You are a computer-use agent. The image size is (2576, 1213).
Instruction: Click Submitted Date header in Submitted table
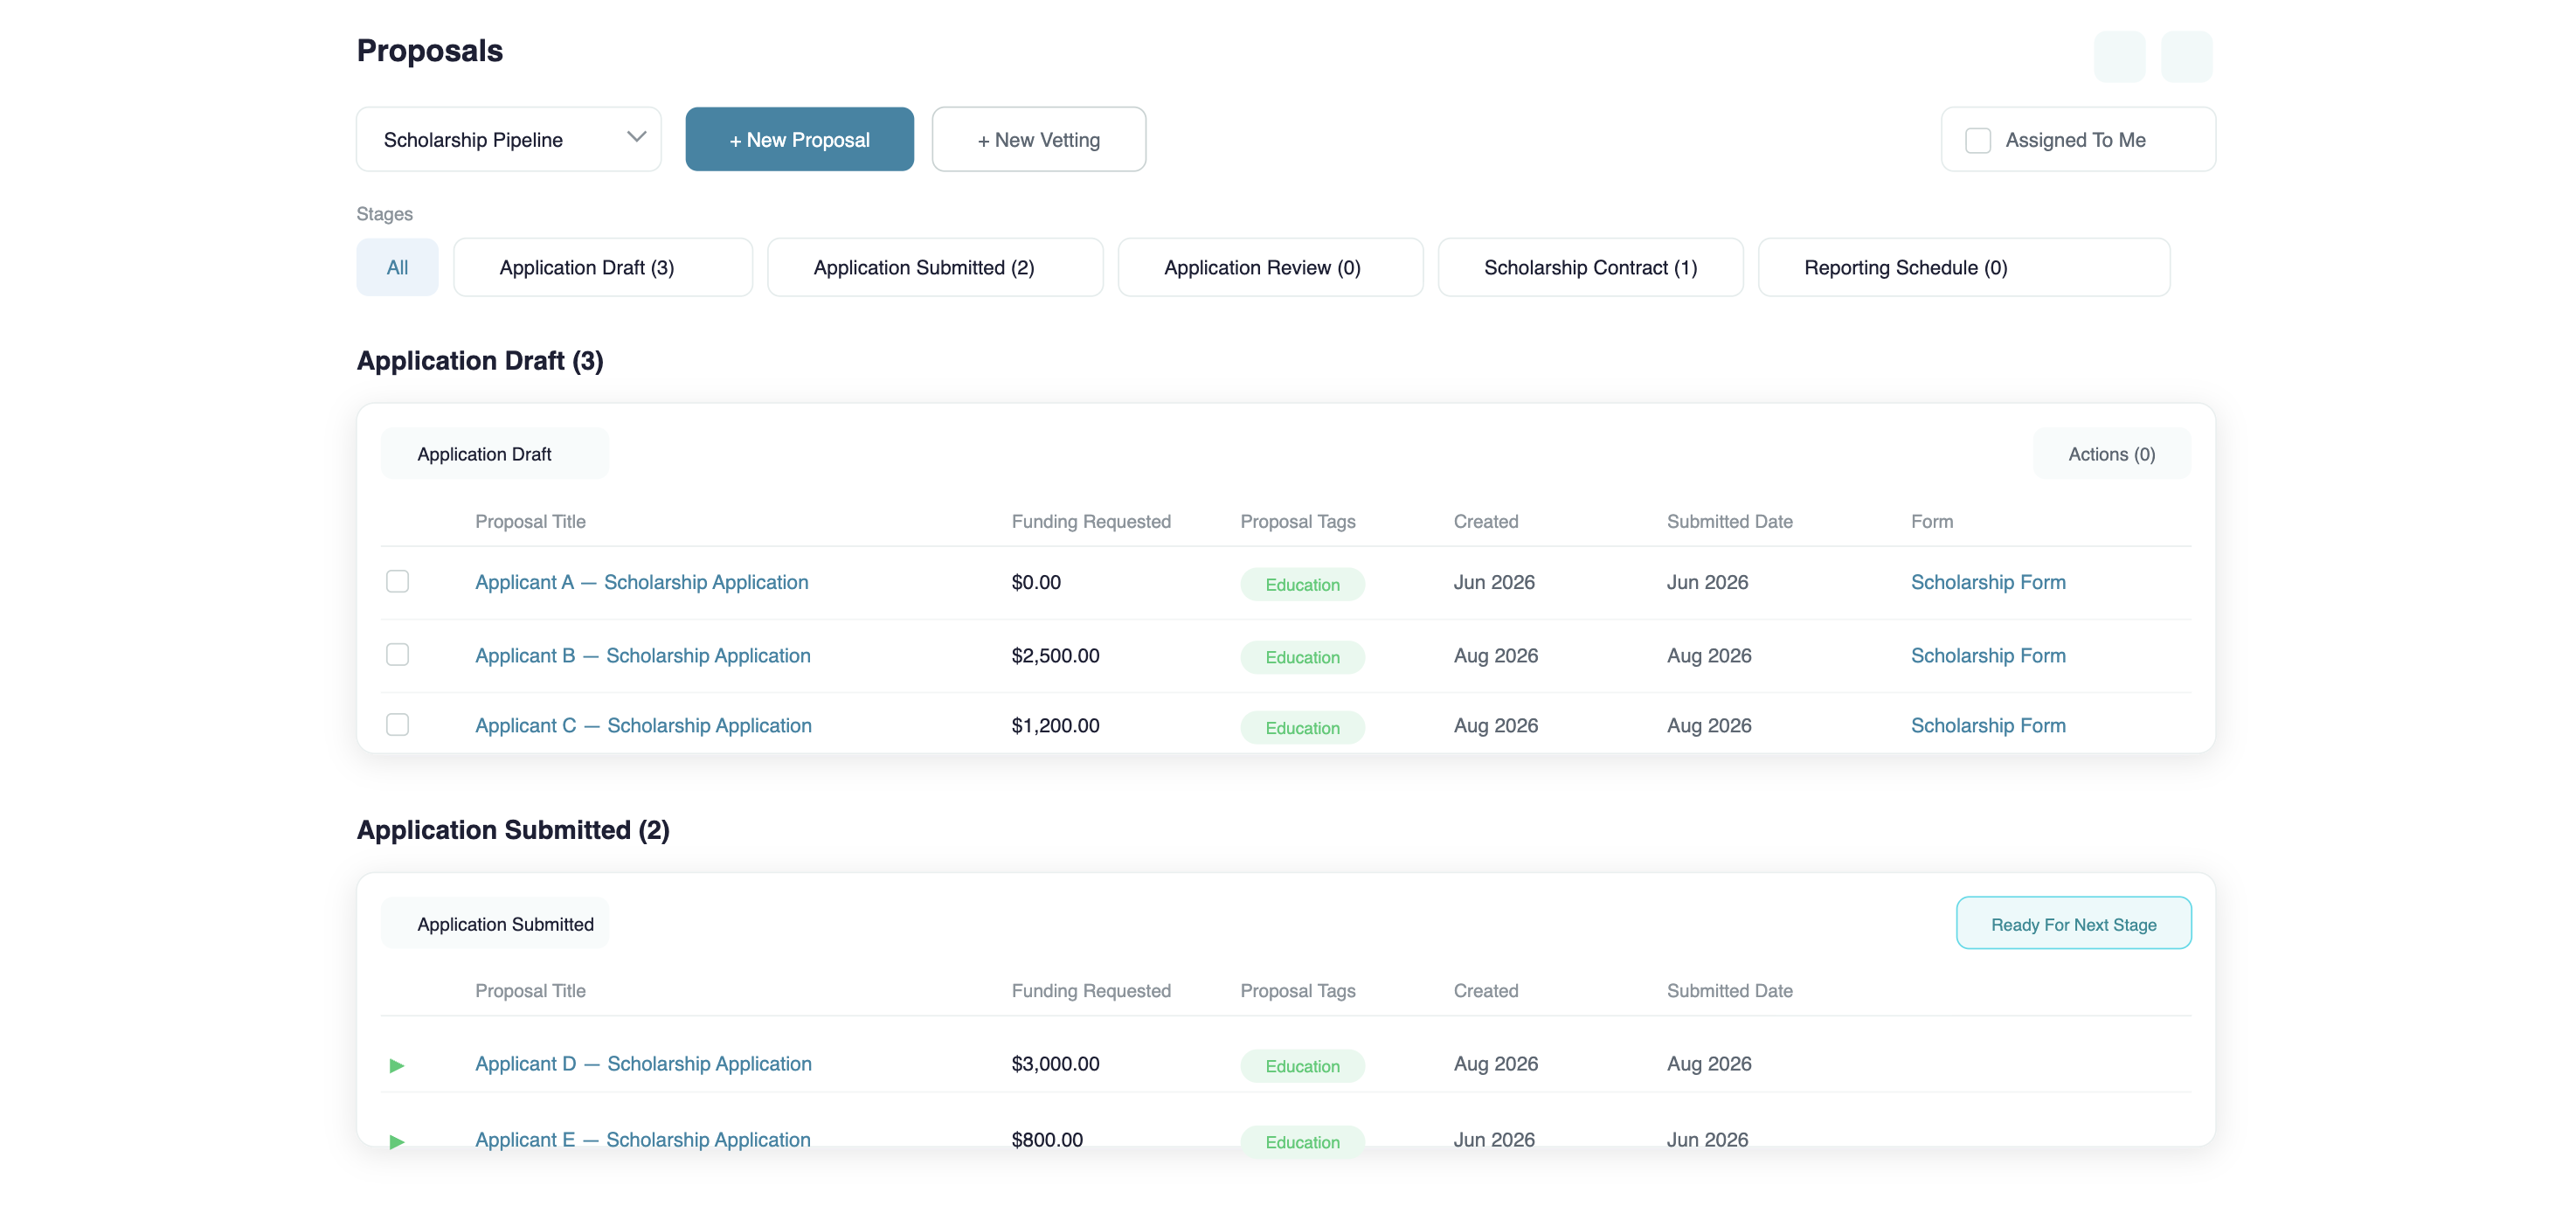point(1730,991)
